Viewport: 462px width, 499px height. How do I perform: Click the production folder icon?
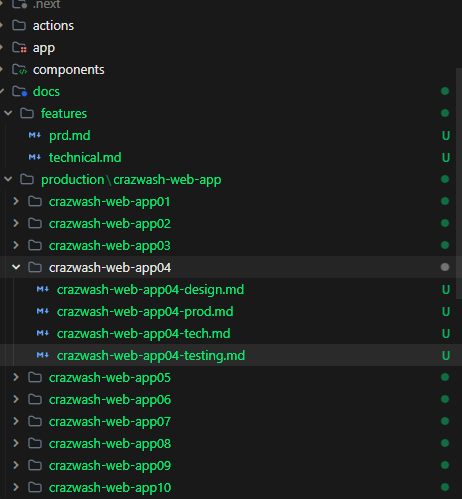tap(27, 179)
